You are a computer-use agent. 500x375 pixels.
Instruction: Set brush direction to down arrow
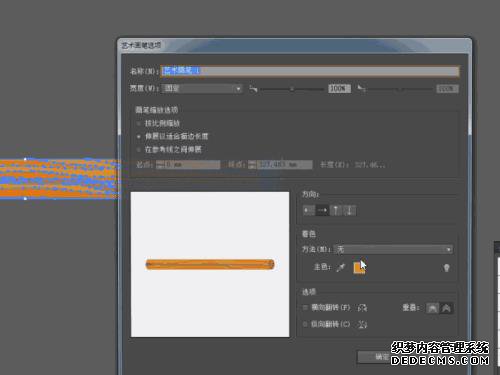pyautogui.click(x=349, y=210)
